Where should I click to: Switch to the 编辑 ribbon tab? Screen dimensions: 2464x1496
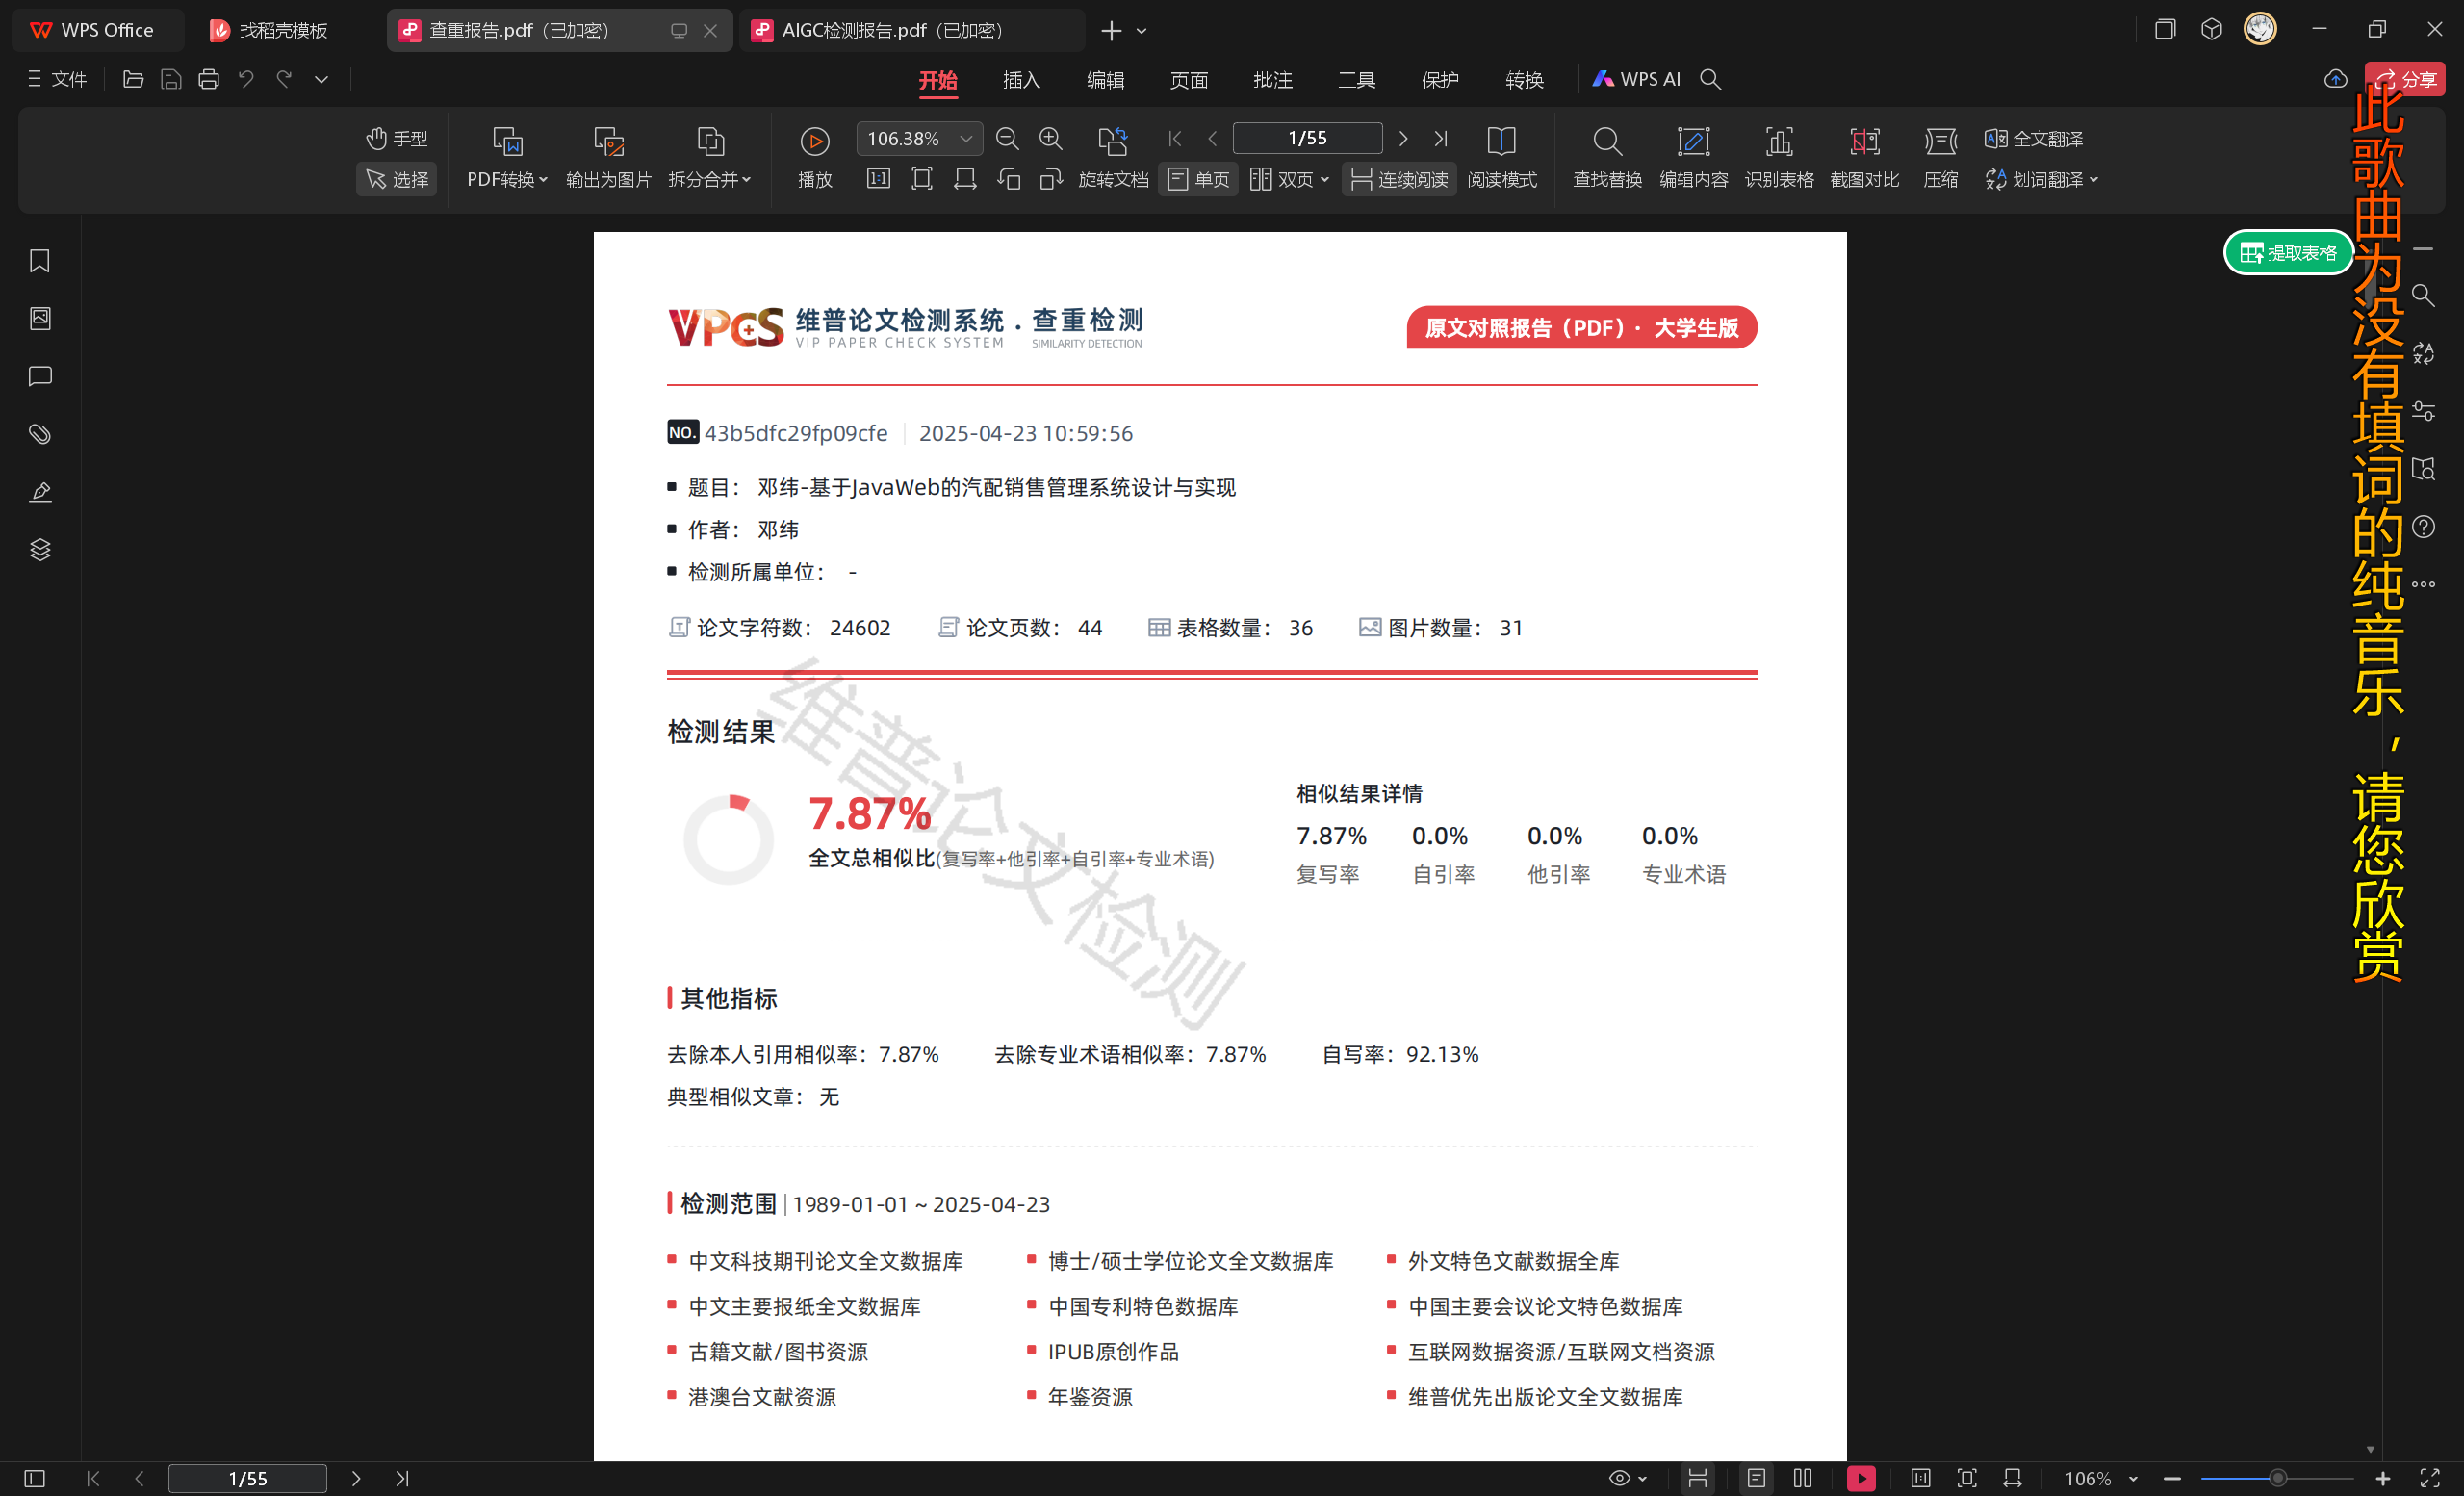[1105, 80]
